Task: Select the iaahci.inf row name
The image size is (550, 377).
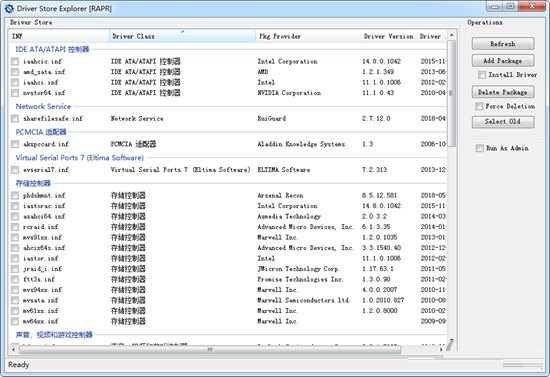Action: pyautogui.click(x=41, y=82)
